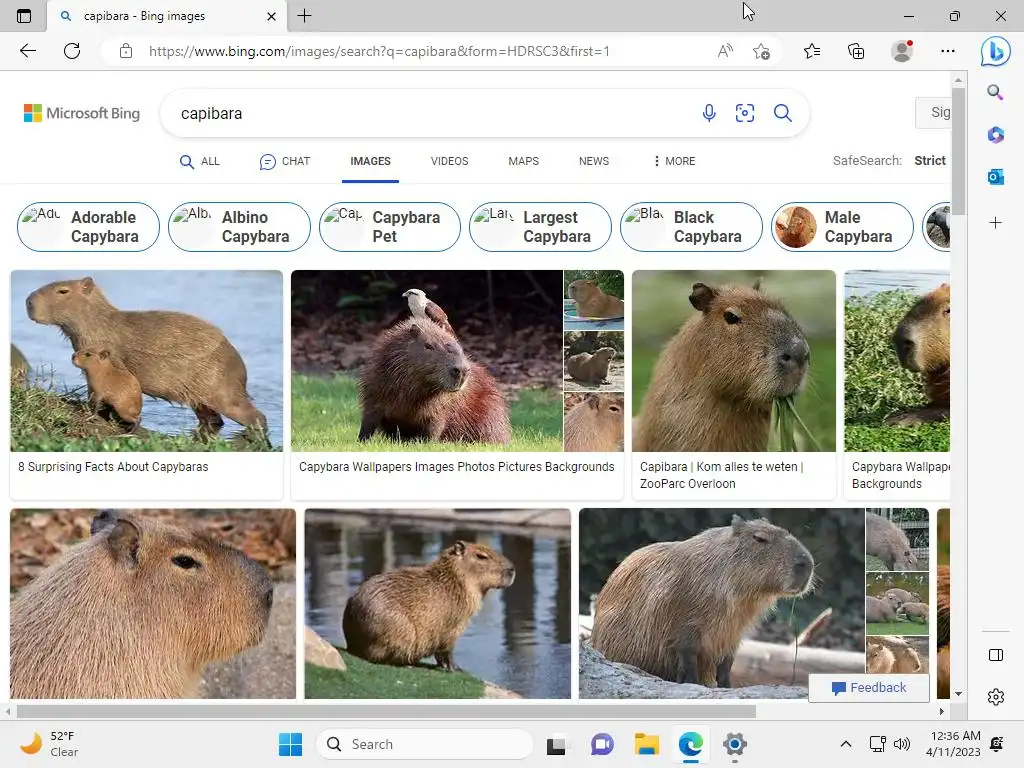Switch to MAPS tab
The image size is (1024, 768).
(524, 161)
